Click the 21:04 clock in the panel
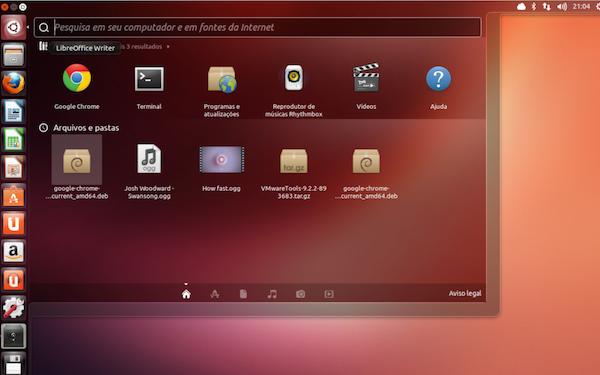600x375 pixels. pos(581,7)
